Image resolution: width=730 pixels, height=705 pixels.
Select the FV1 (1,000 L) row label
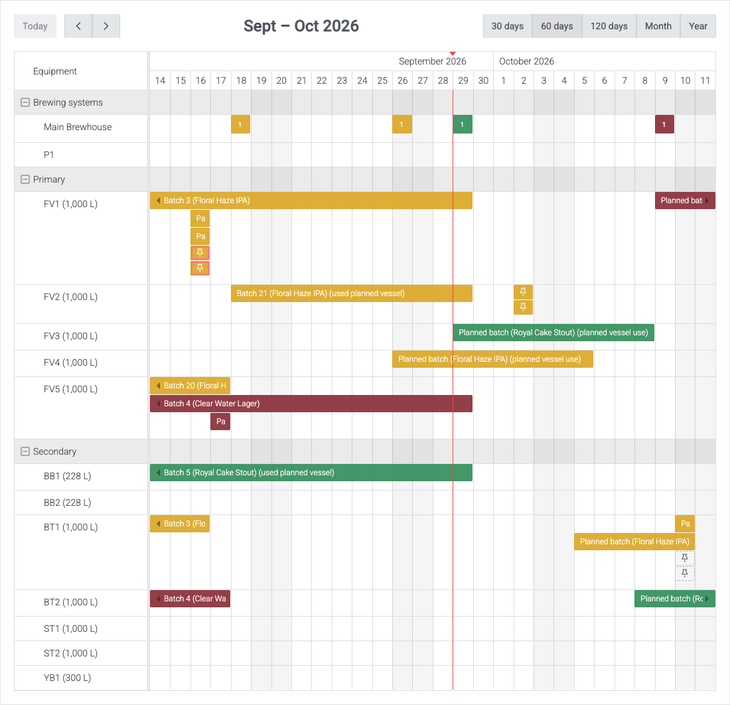(71, 204)
